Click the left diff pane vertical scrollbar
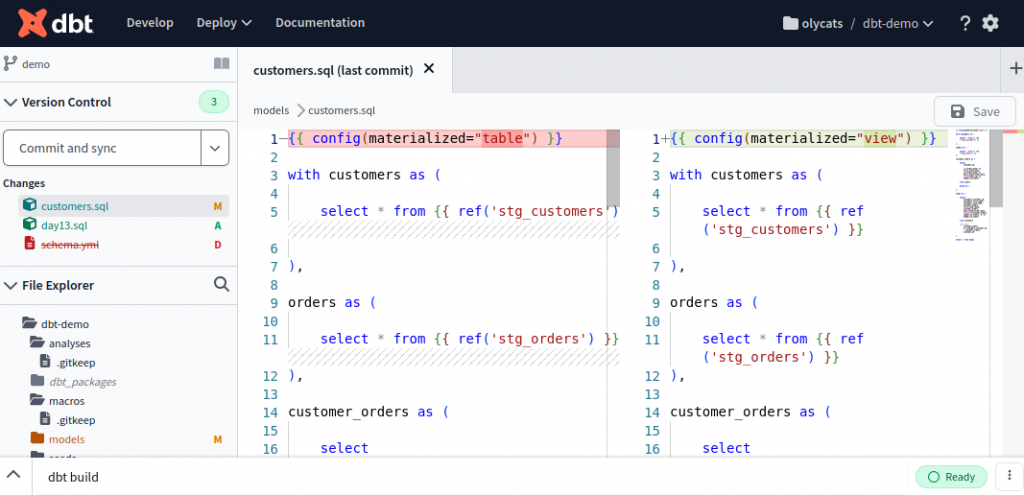Image resolution: width=1024 pixels, height=496 pixels. pos(613,168)
